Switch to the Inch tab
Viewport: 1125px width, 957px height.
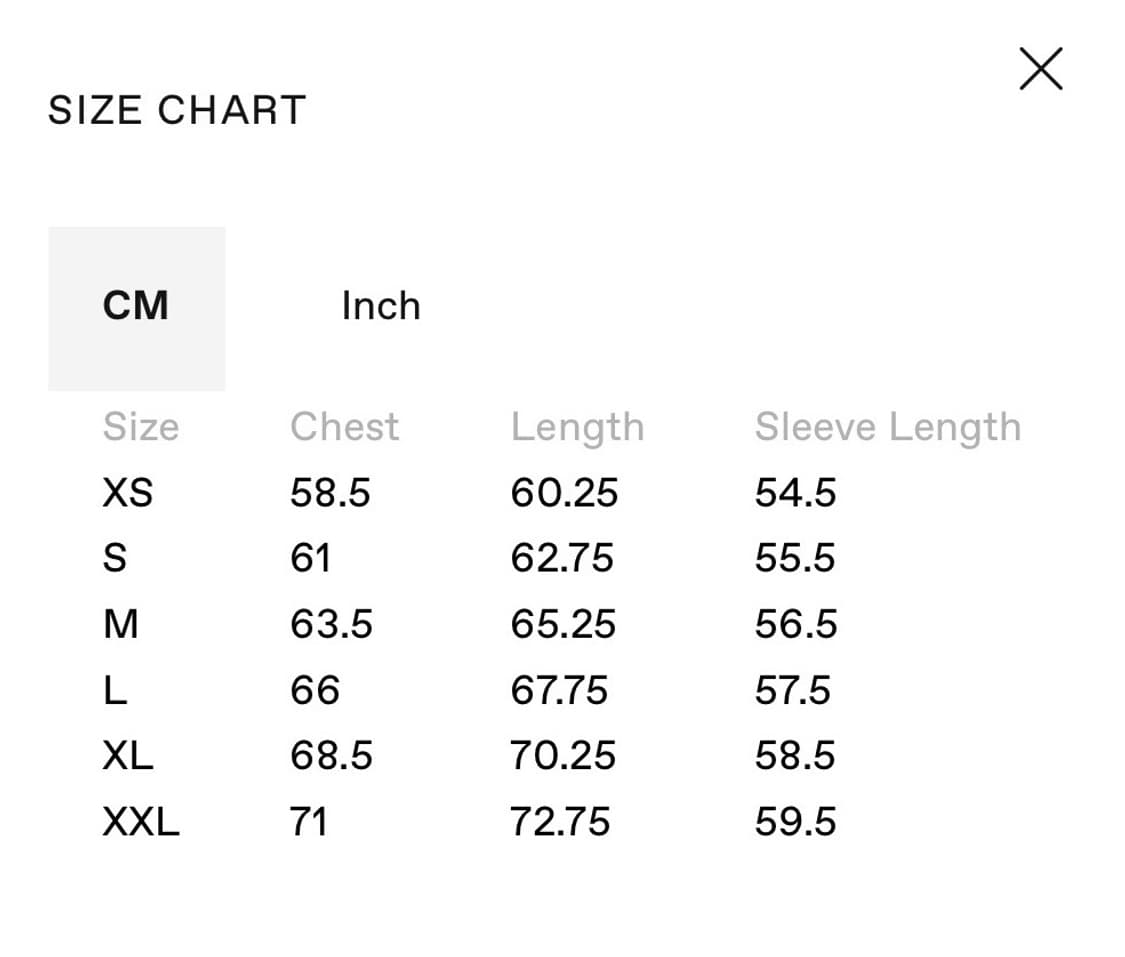click(x=381, y=306)
